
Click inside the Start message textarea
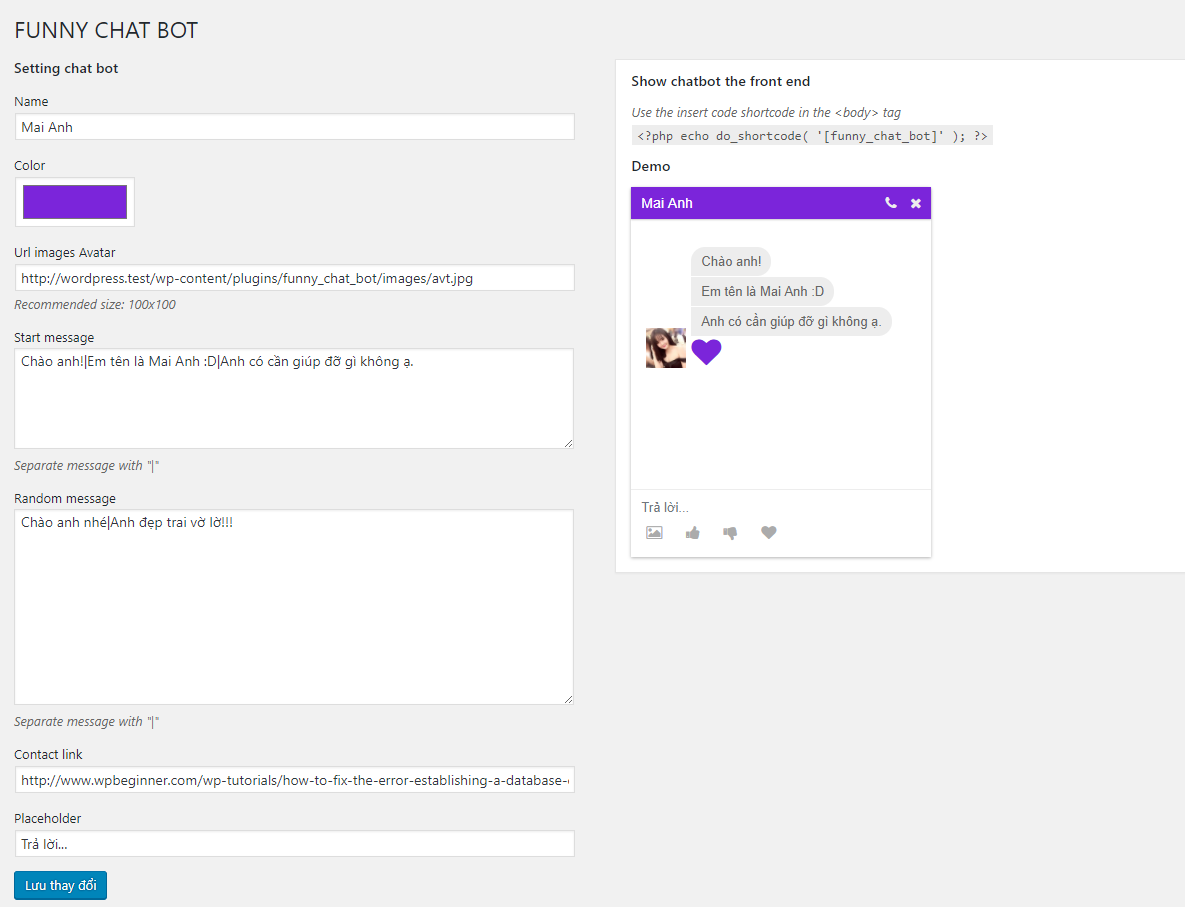(294, 398)
